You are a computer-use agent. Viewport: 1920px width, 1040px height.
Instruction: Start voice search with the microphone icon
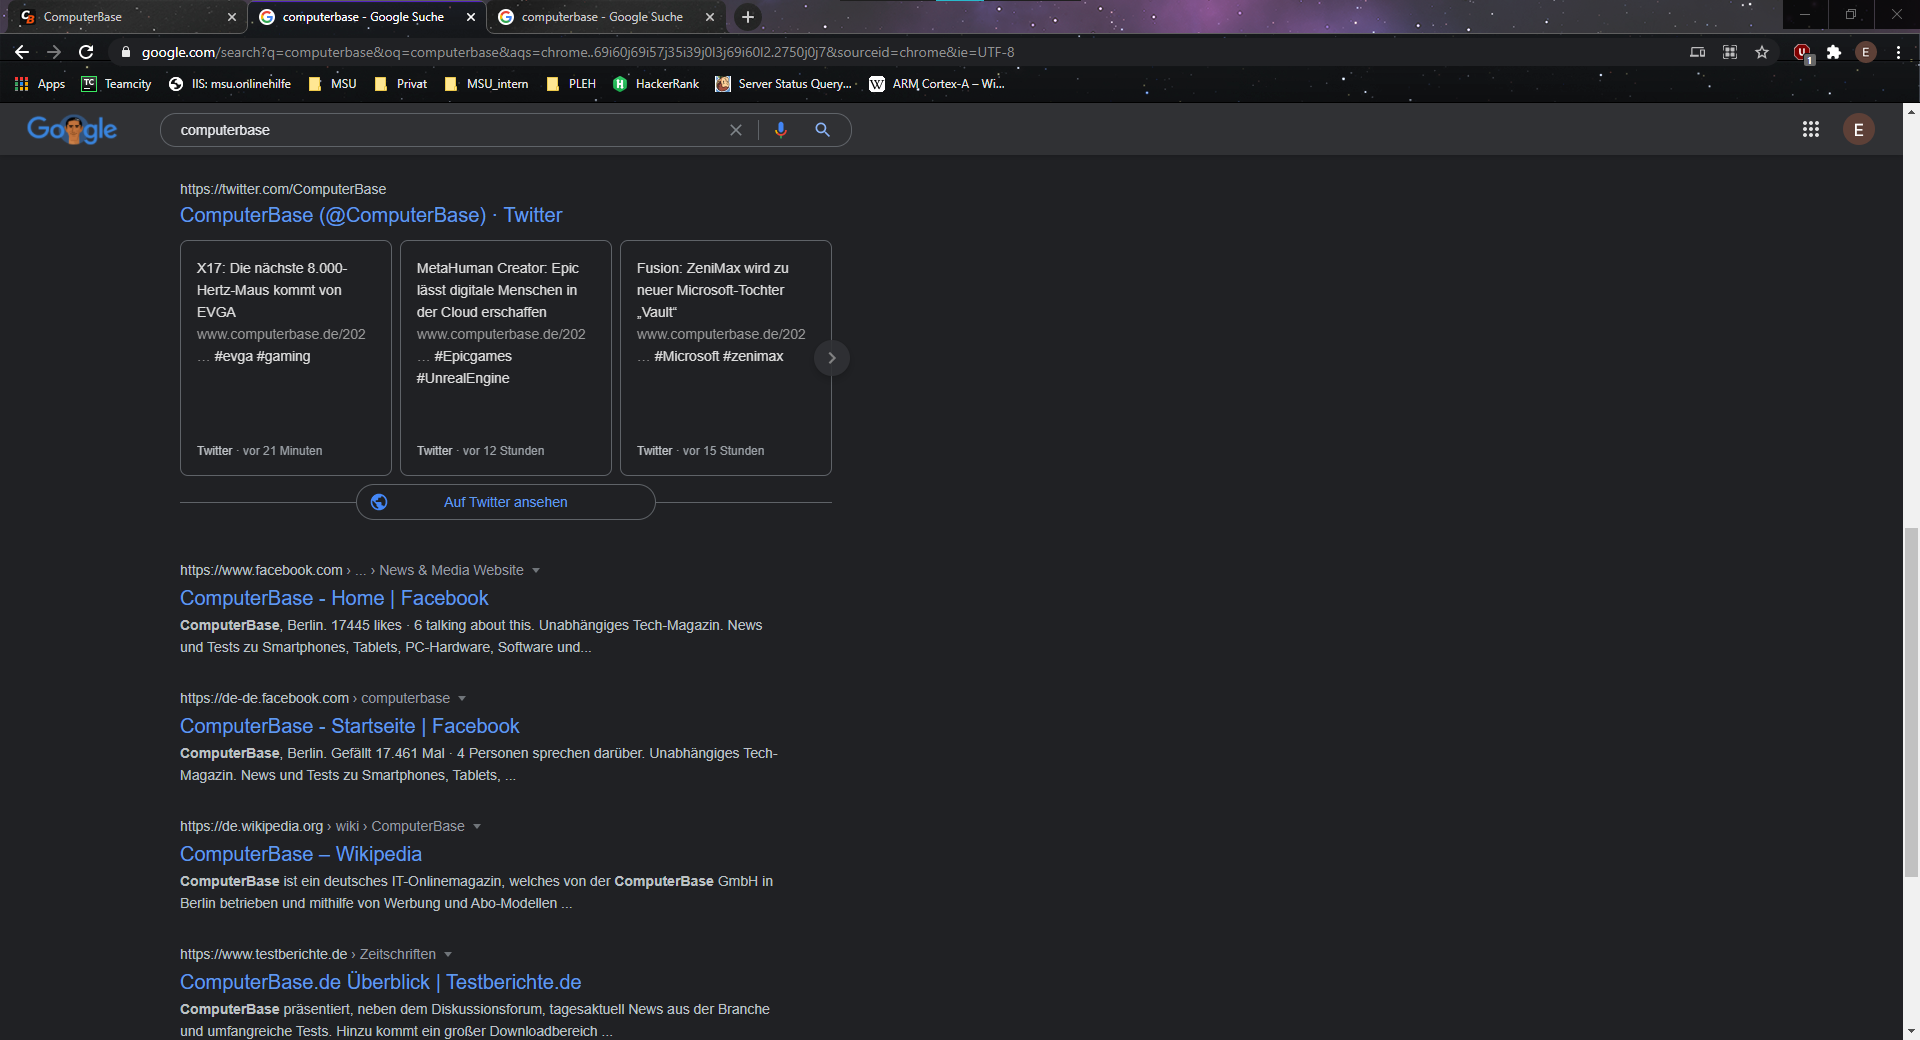coord(781,130)
